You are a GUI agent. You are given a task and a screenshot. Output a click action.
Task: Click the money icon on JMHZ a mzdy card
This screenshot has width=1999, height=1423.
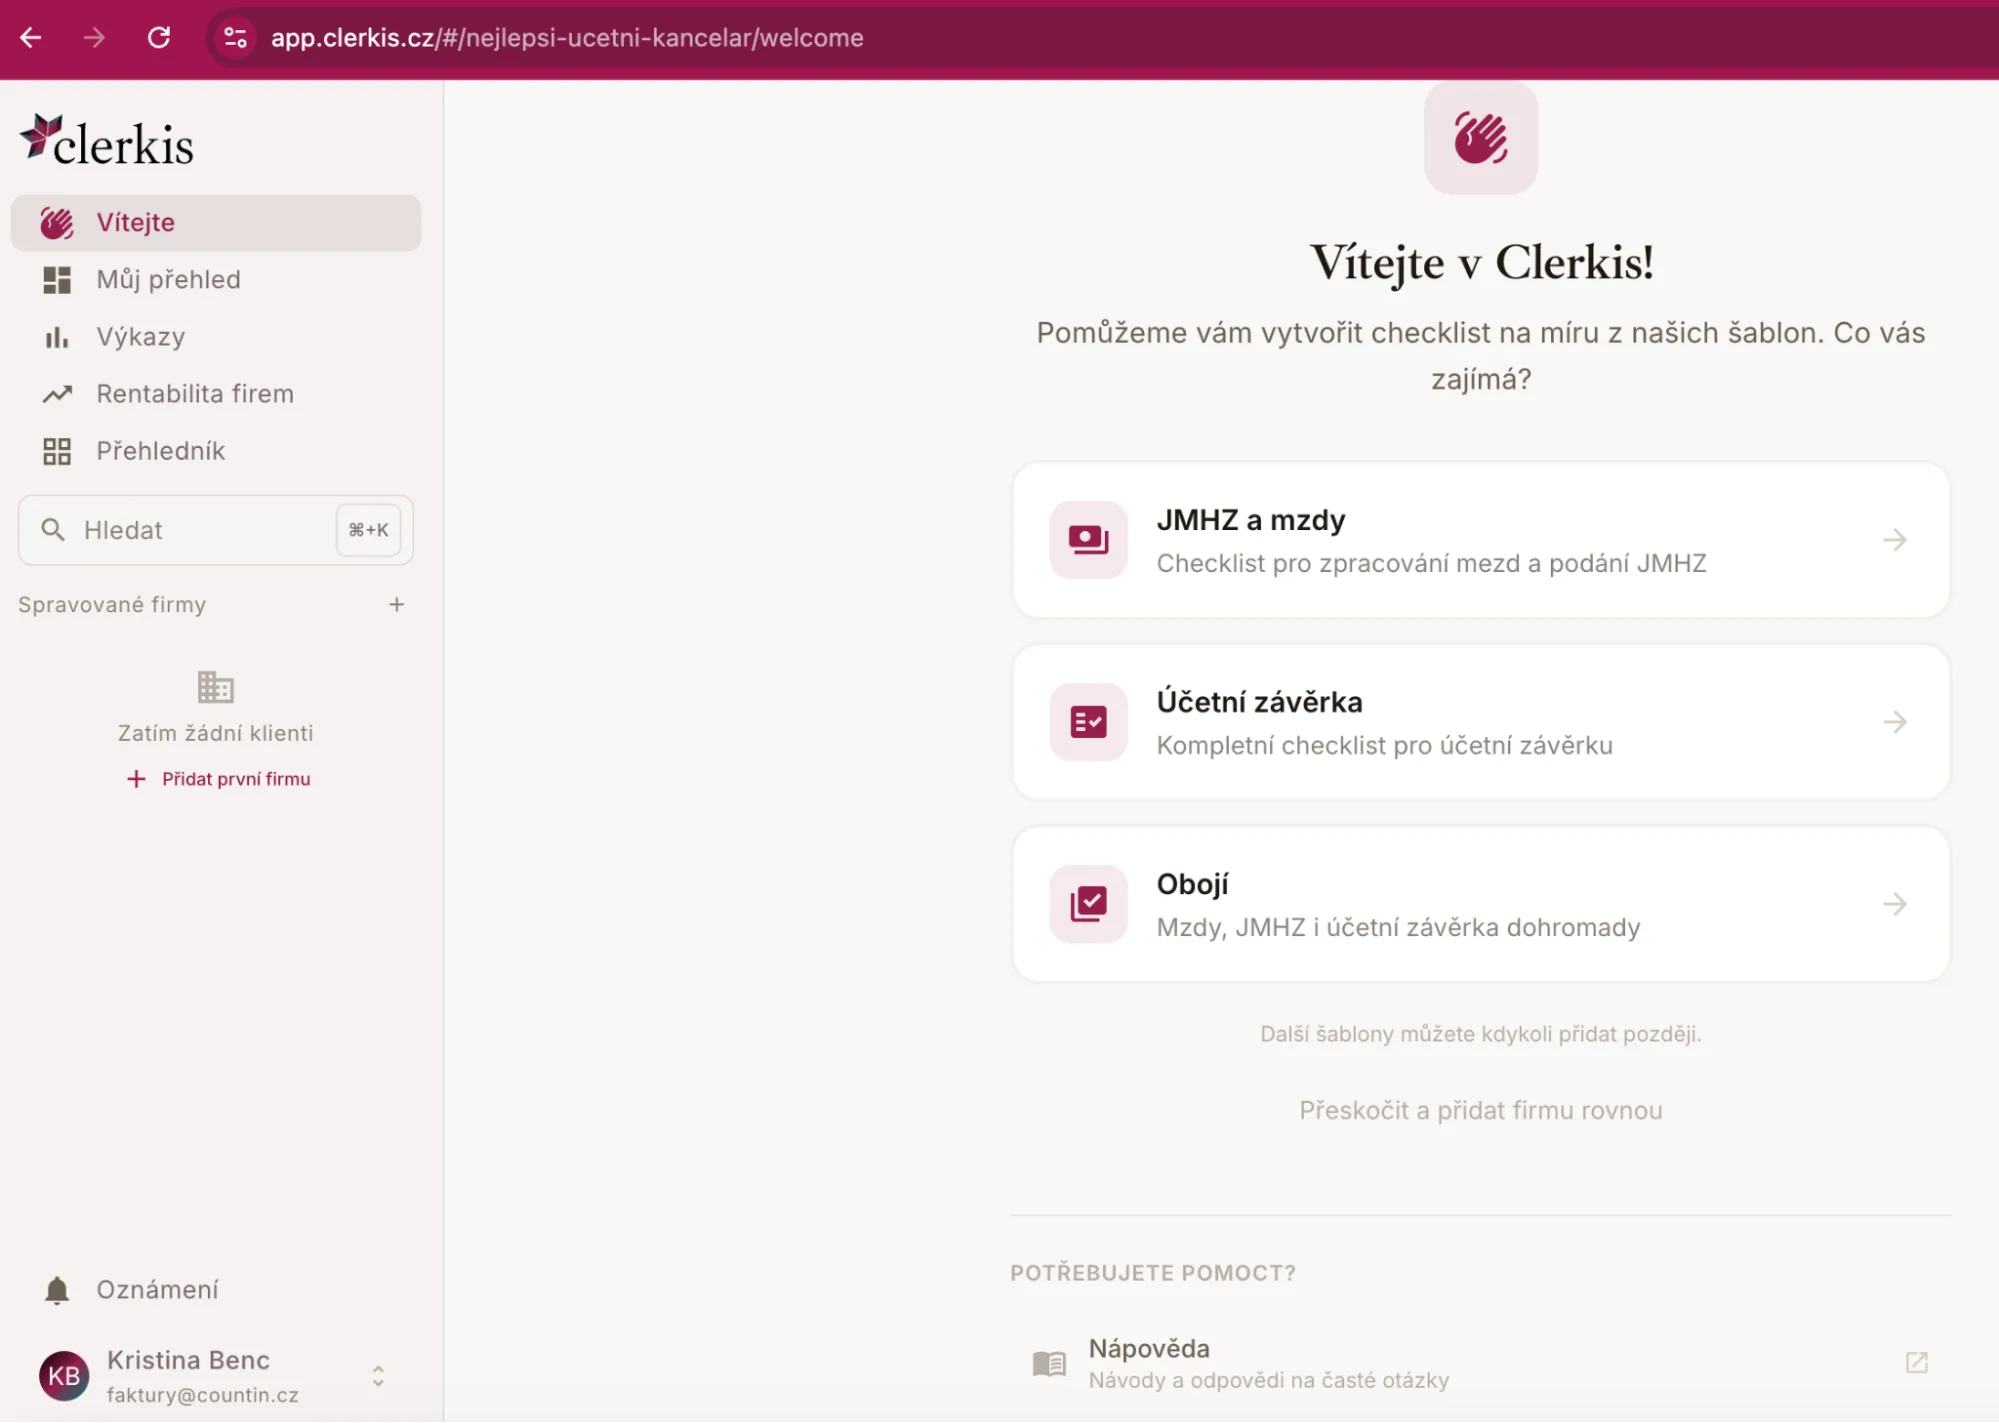pyautogui.click(x=1088, y=540)
